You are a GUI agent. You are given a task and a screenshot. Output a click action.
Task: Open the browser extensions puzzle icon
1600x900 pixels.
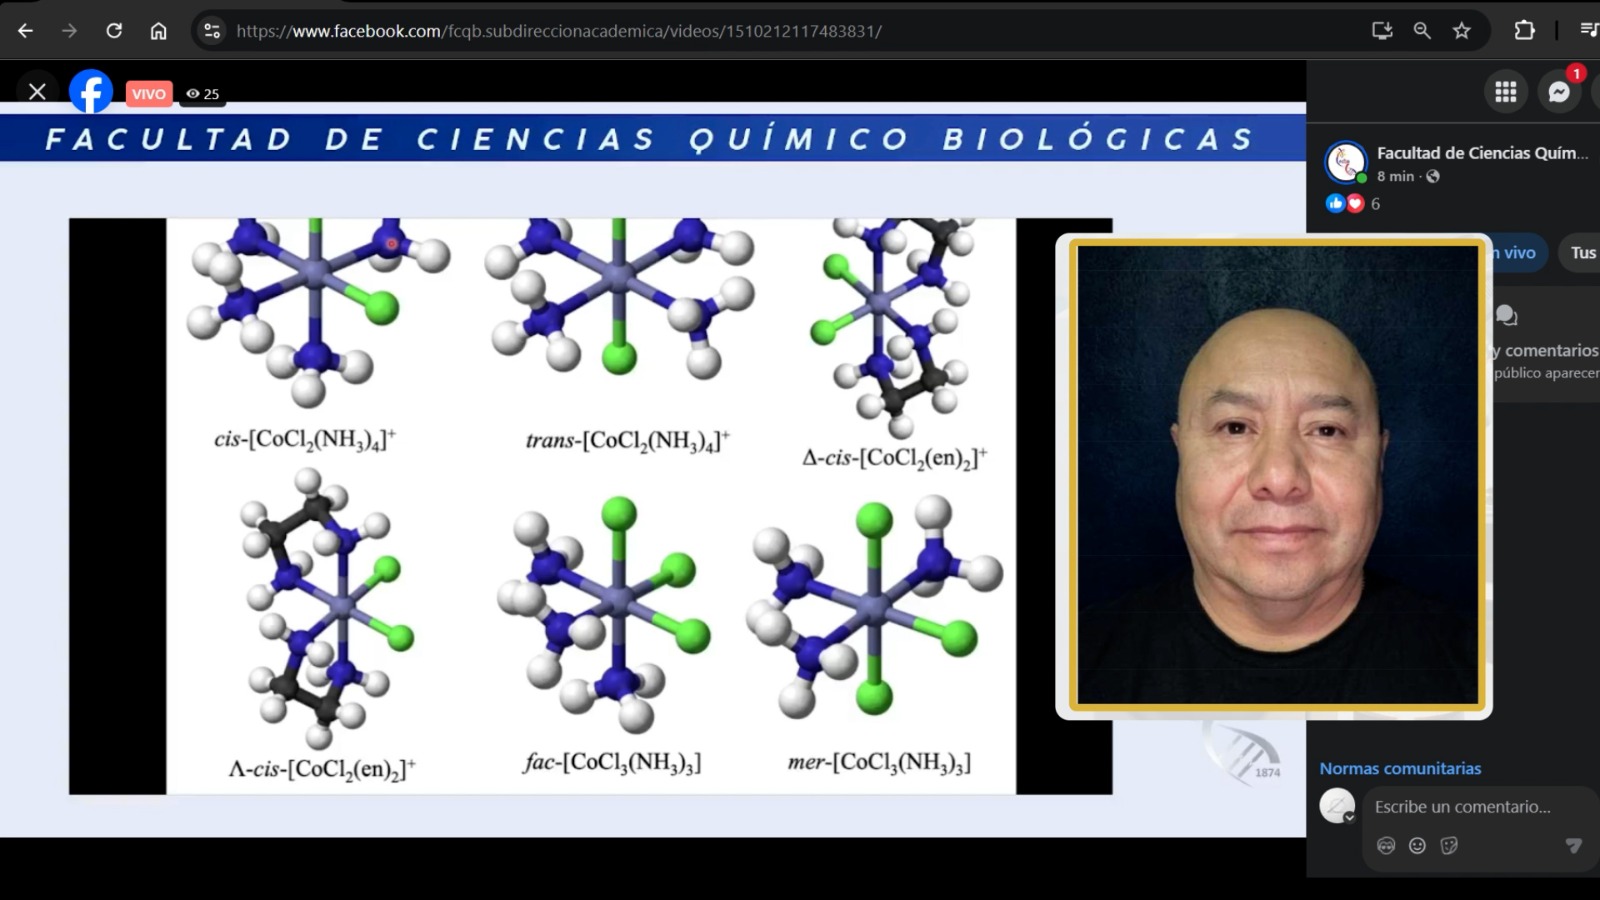point(1524,31)
